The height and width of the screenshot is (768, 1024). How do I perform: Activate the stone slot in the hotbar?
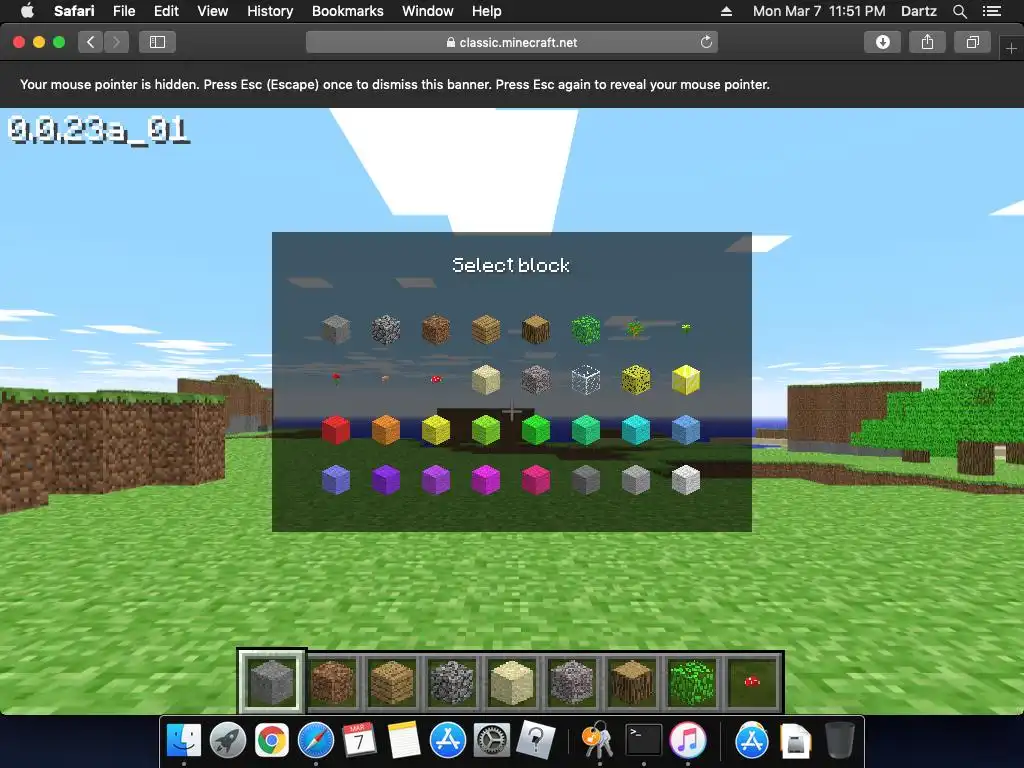tap(272, 682)
